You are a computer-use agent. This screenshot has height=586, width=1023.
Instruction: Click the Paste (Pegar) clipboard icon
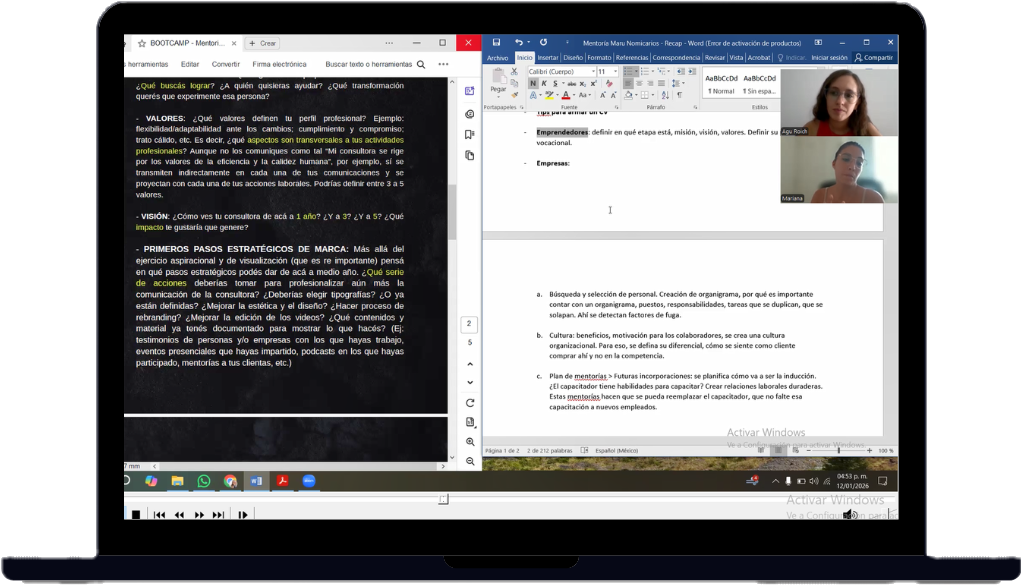pyautogui.click(x=497, y=80)
